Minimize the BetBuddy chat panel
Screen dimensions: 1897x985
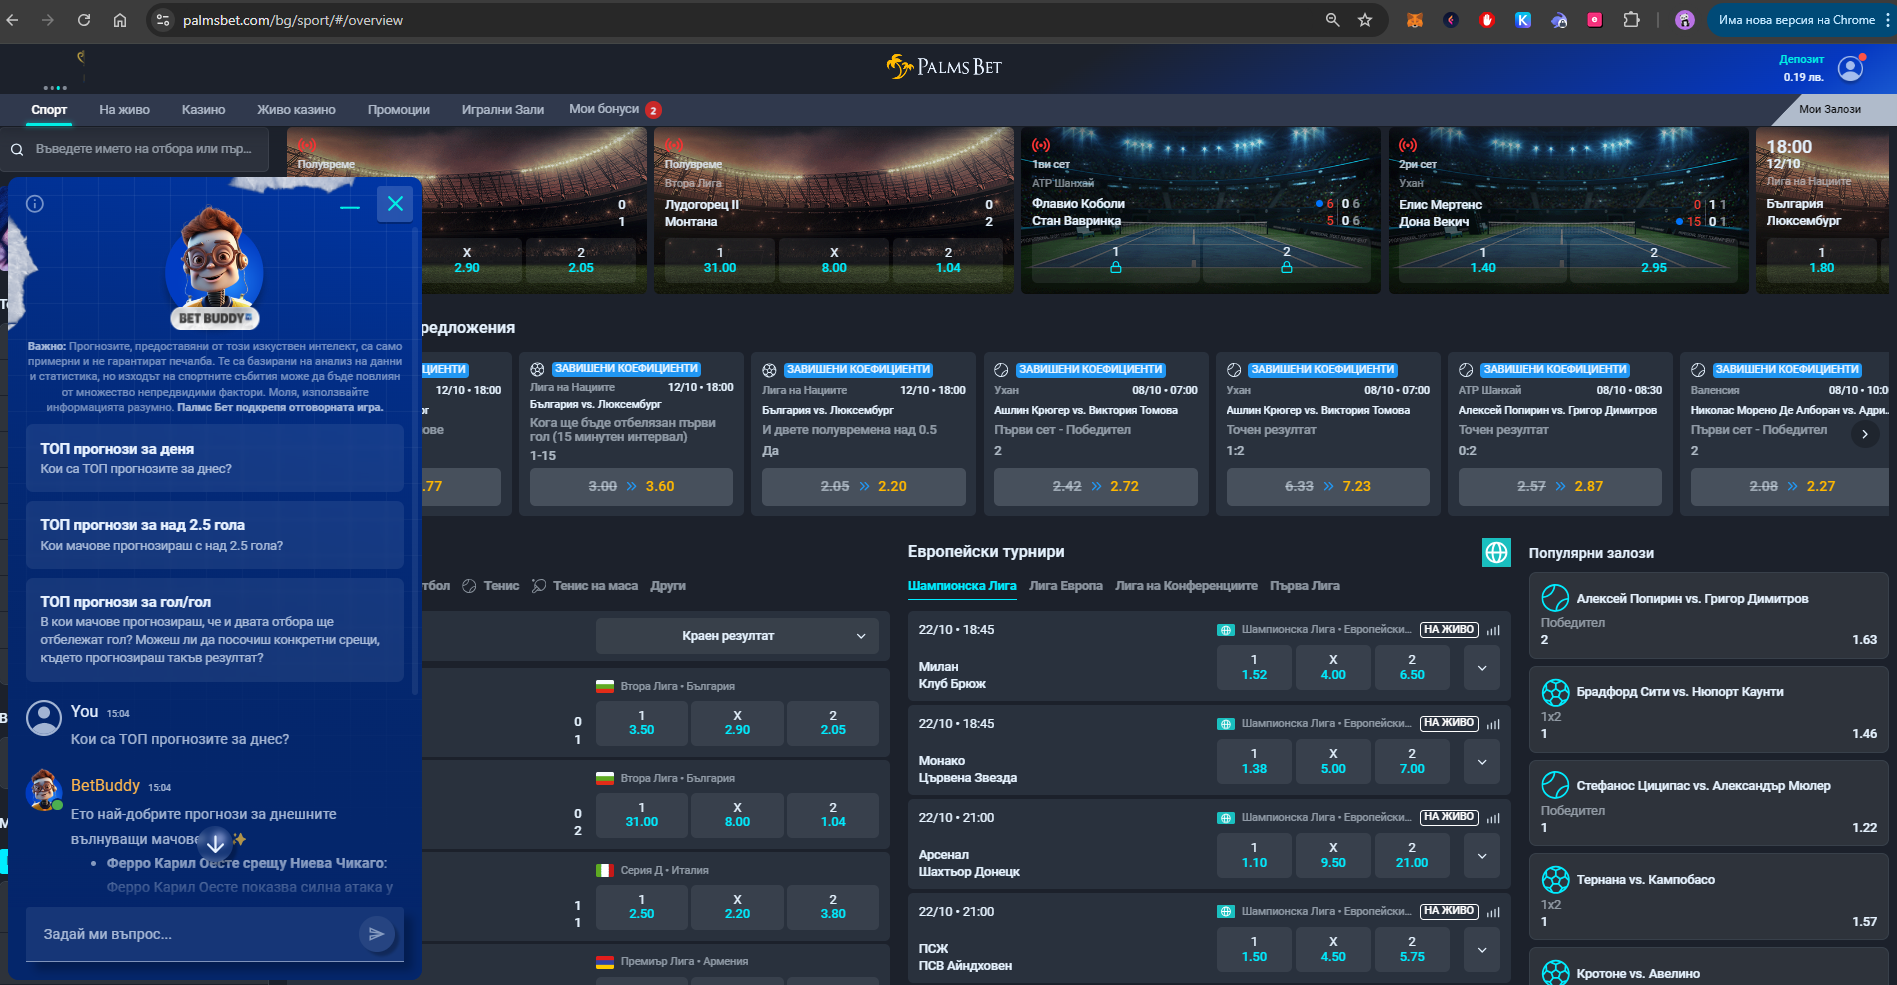coord(349,206)
